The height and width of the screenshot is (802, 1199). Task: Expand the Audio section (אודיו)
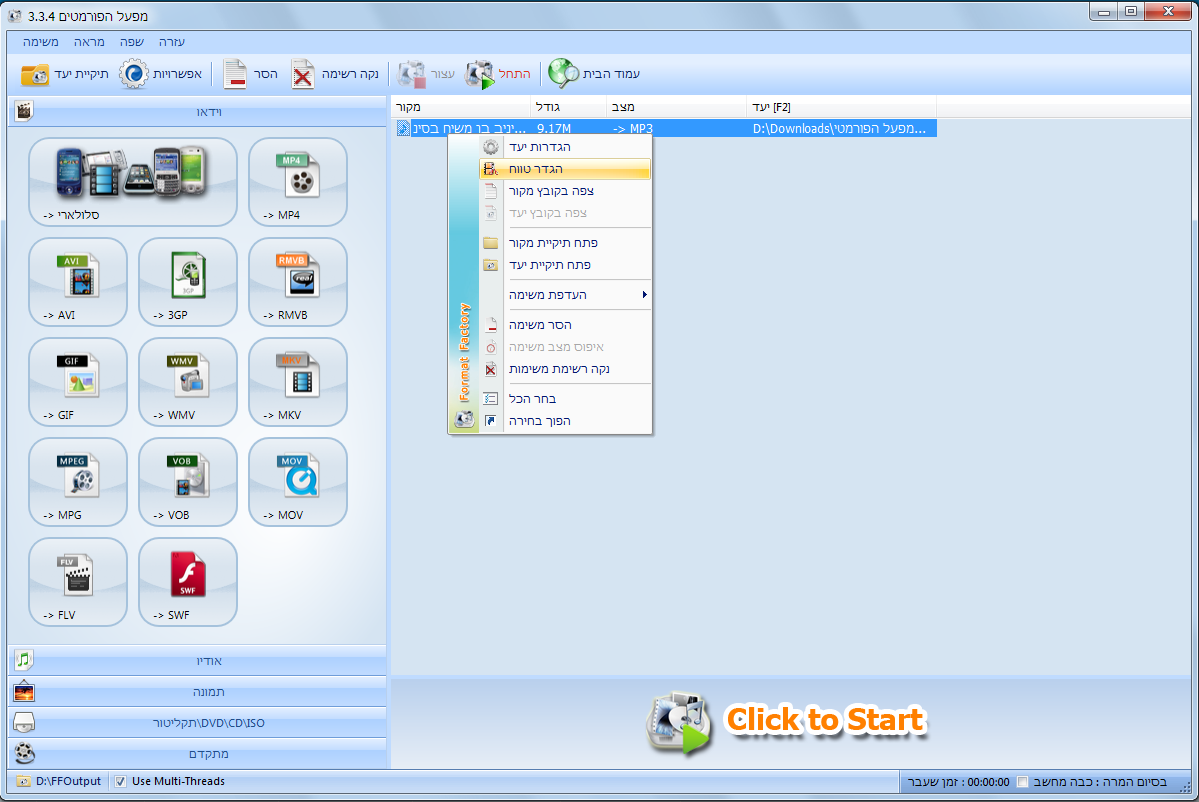pyautogui.click(x=198, y=661)
